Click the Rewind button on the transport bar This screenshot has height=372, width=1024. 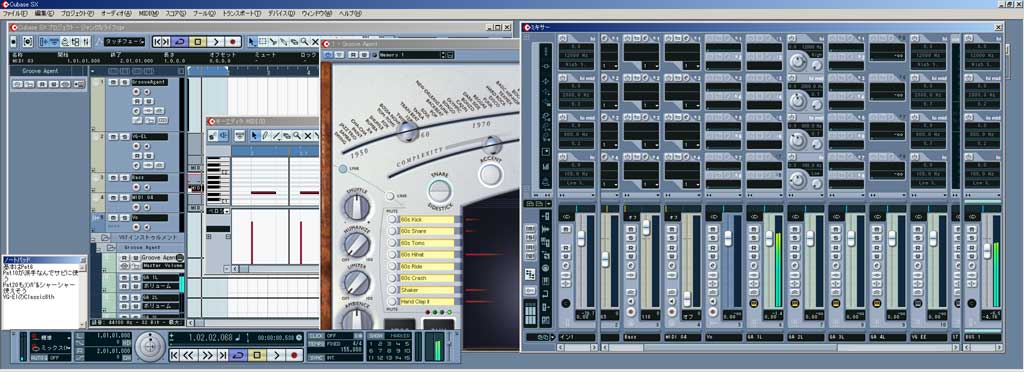189,355
